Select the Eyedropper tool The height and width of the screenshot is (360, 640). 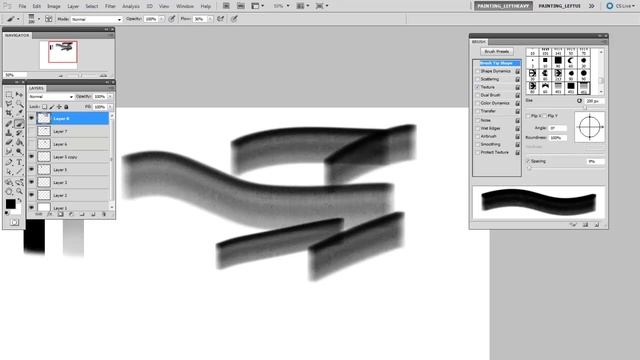(19, 113)
